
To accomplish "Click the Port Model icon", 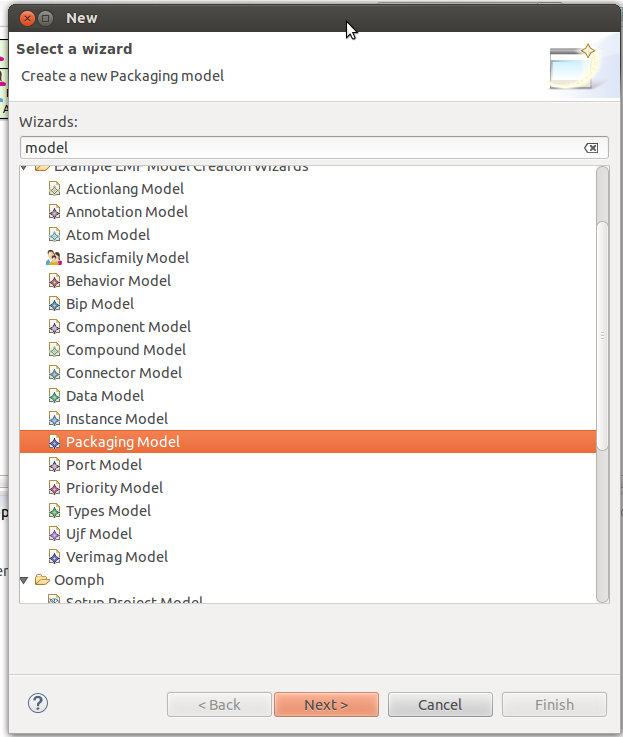I will 54,465.
